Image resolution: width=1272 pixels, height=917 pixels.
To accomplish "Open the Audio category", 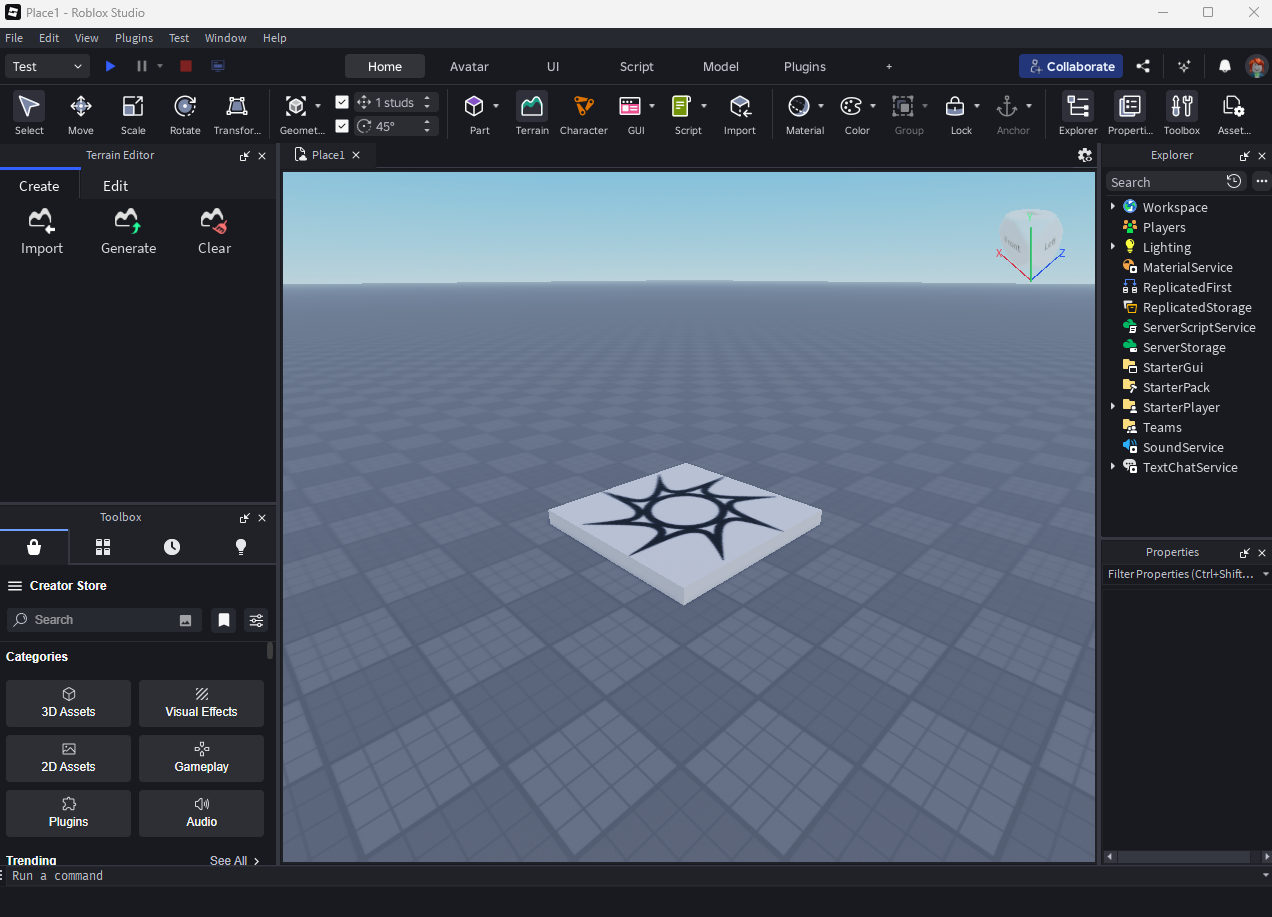I will (x=202, y=813).
